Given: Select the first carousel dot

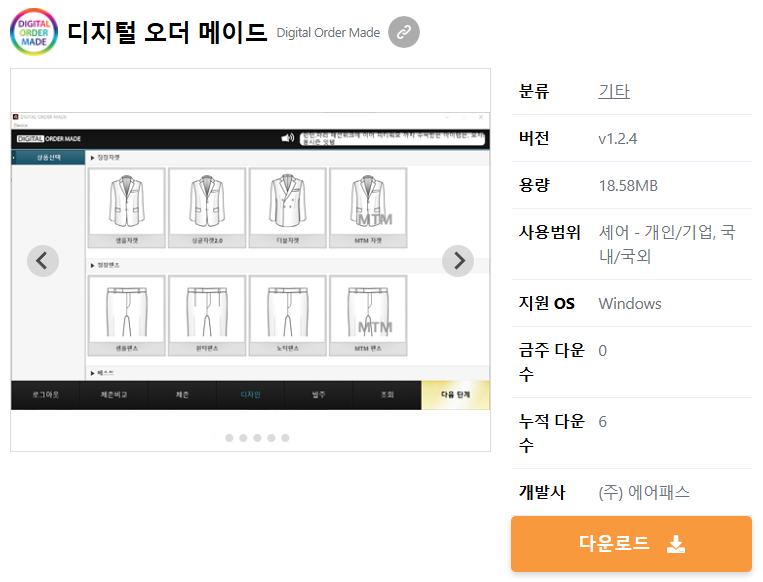Looking at the screenshot, I should [x=229, y=438].
